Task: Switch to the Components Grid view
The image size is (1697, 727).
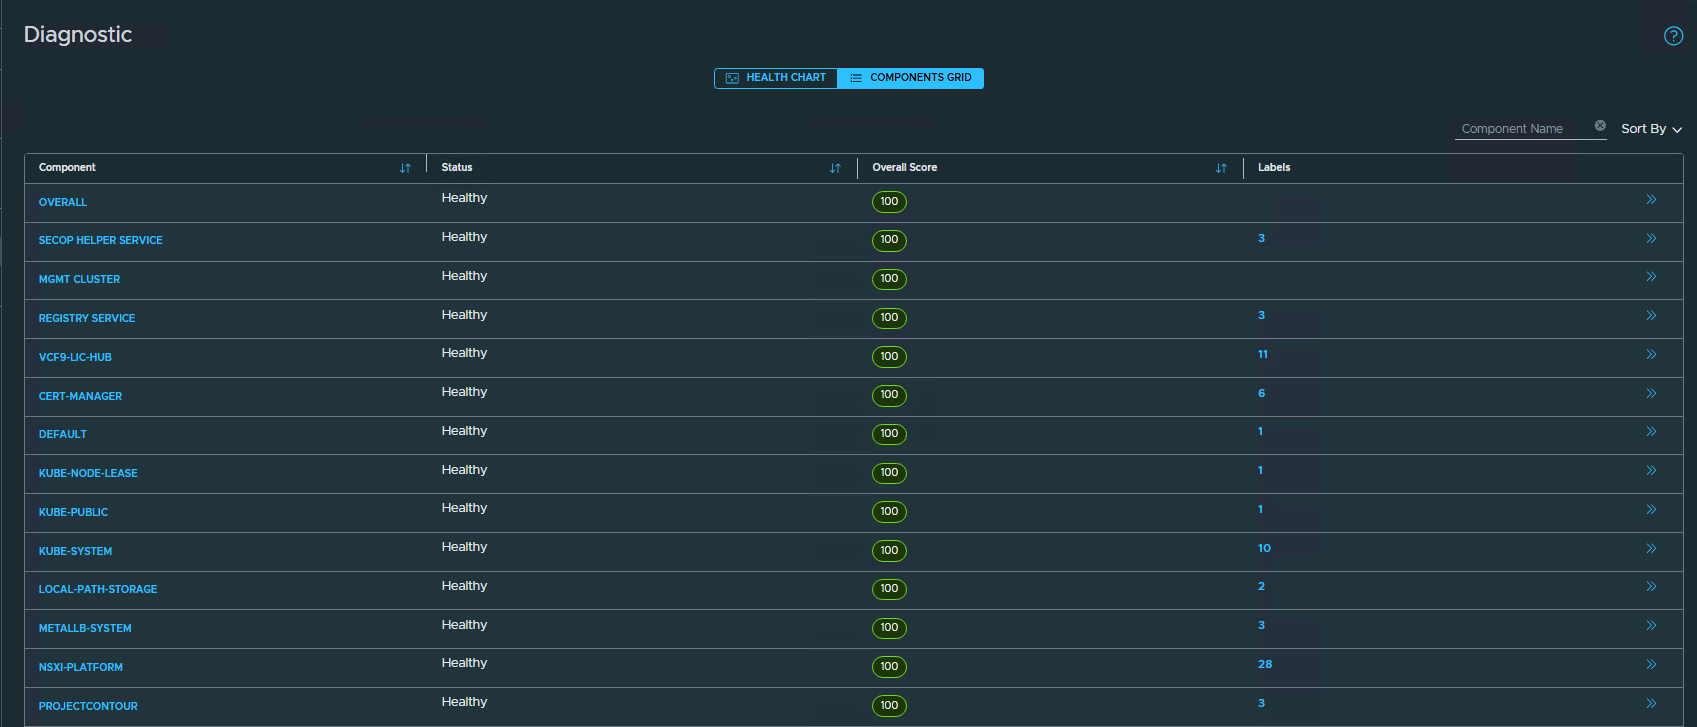Action: coord(911,78)
